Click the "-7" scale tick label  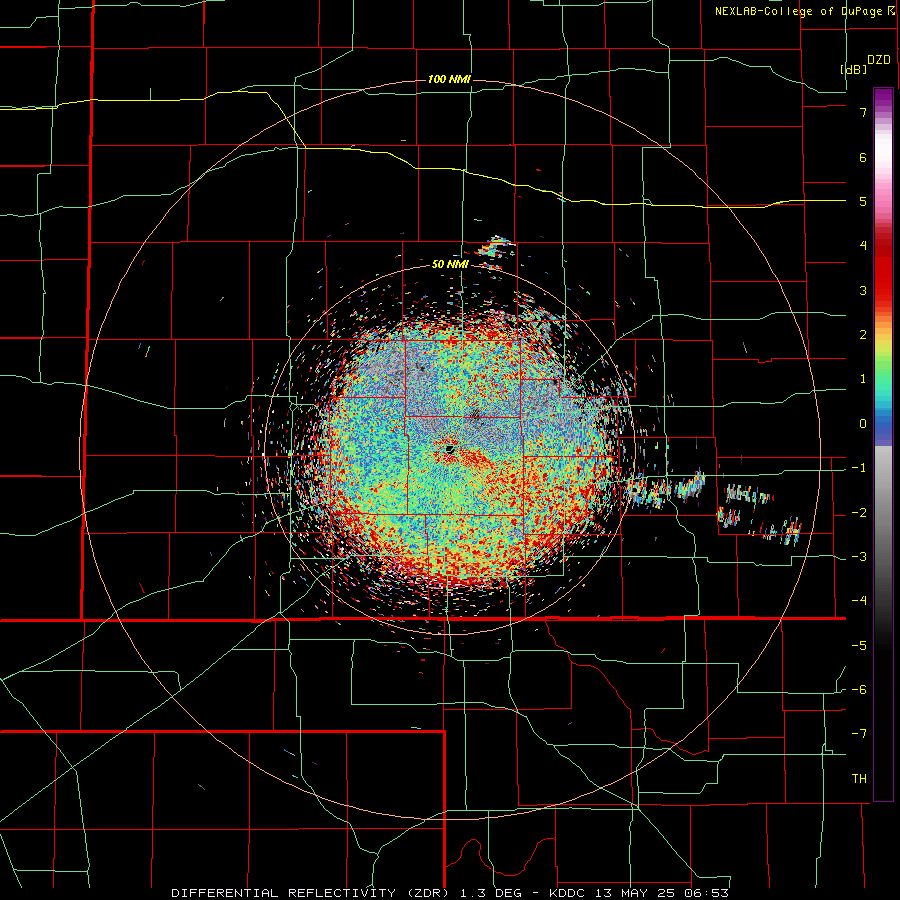859,734
